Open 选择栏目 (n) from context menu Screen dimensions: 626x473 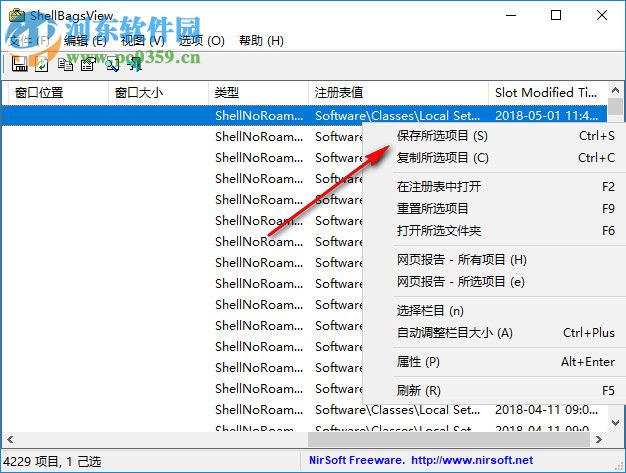click(495, 311)
